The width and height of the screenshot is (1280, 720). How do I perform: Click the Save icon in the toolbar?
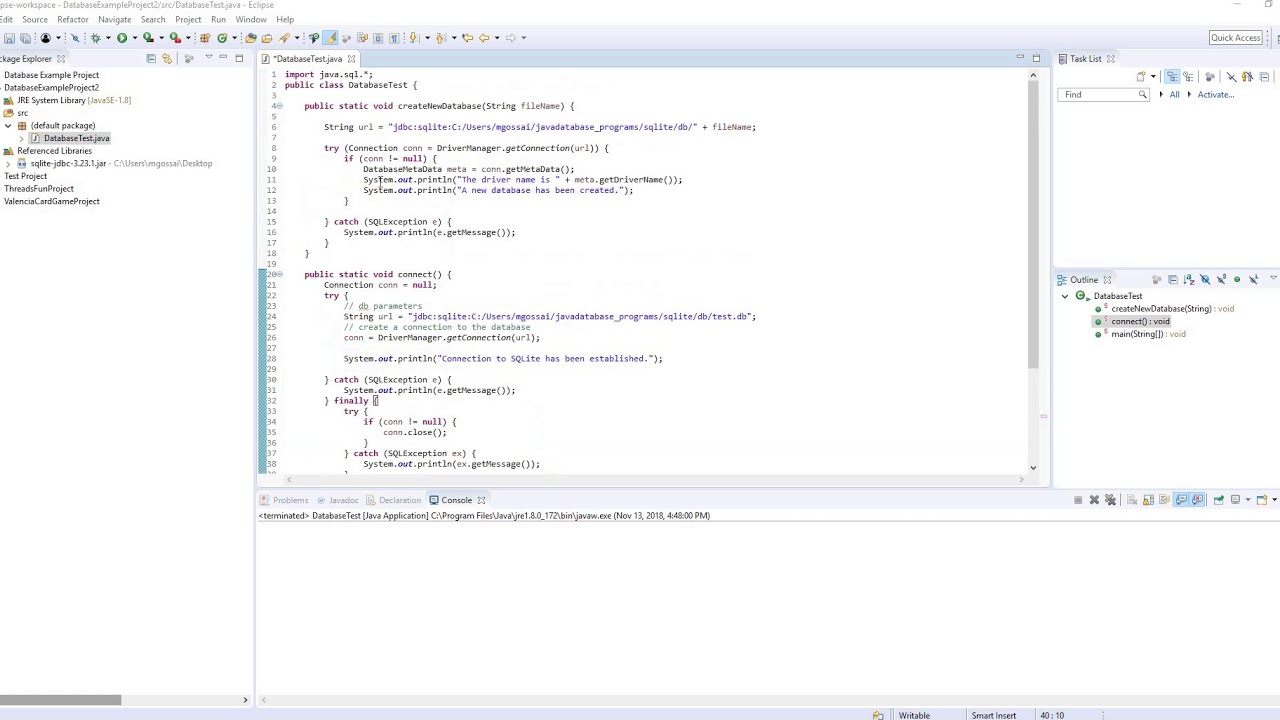[9, 38]
